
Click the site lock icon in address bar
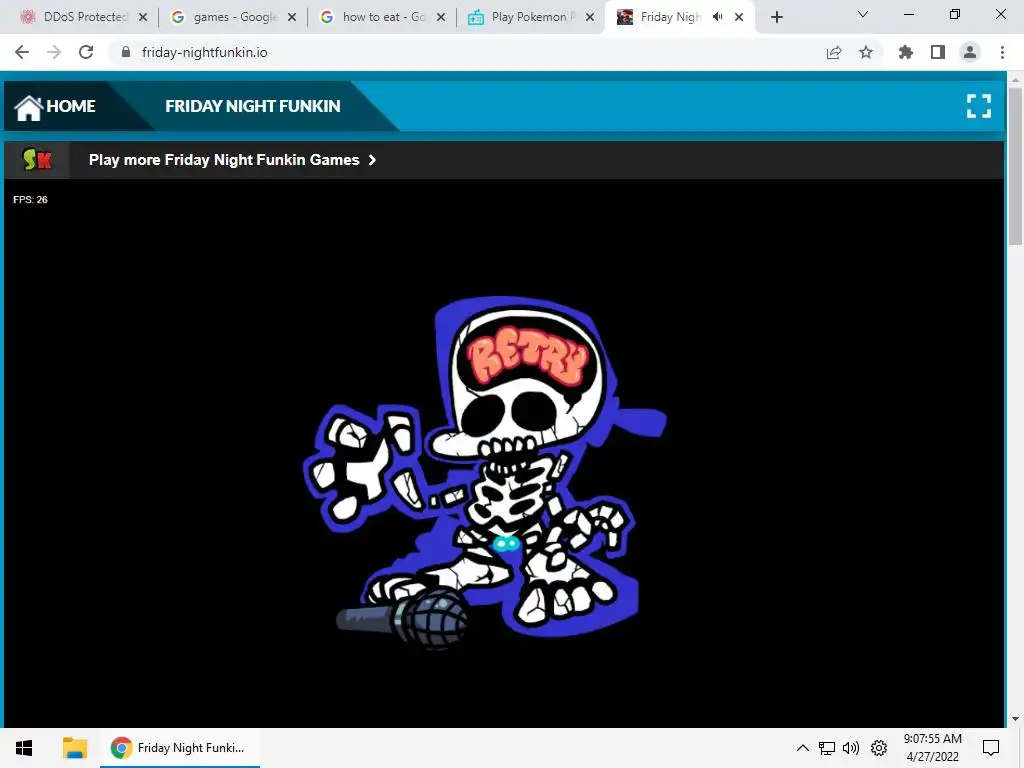click(x=126, y=52)
